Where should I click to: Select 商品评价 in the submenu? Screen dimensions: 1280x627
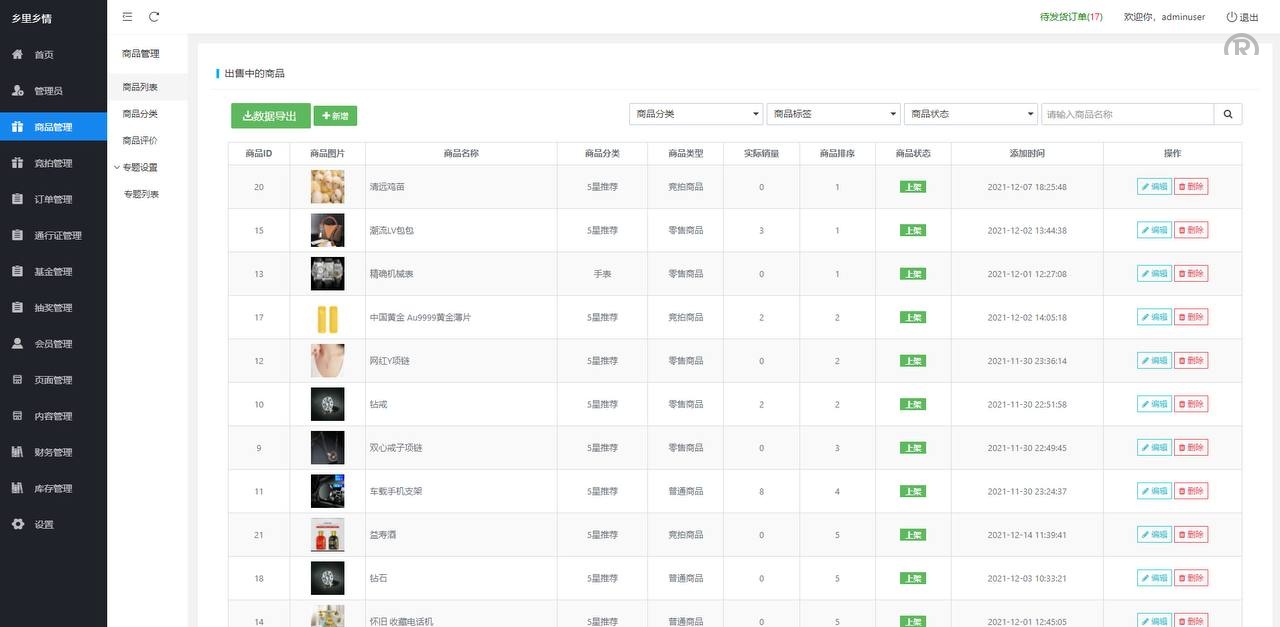pyautogui.click(x=140, y=140)
